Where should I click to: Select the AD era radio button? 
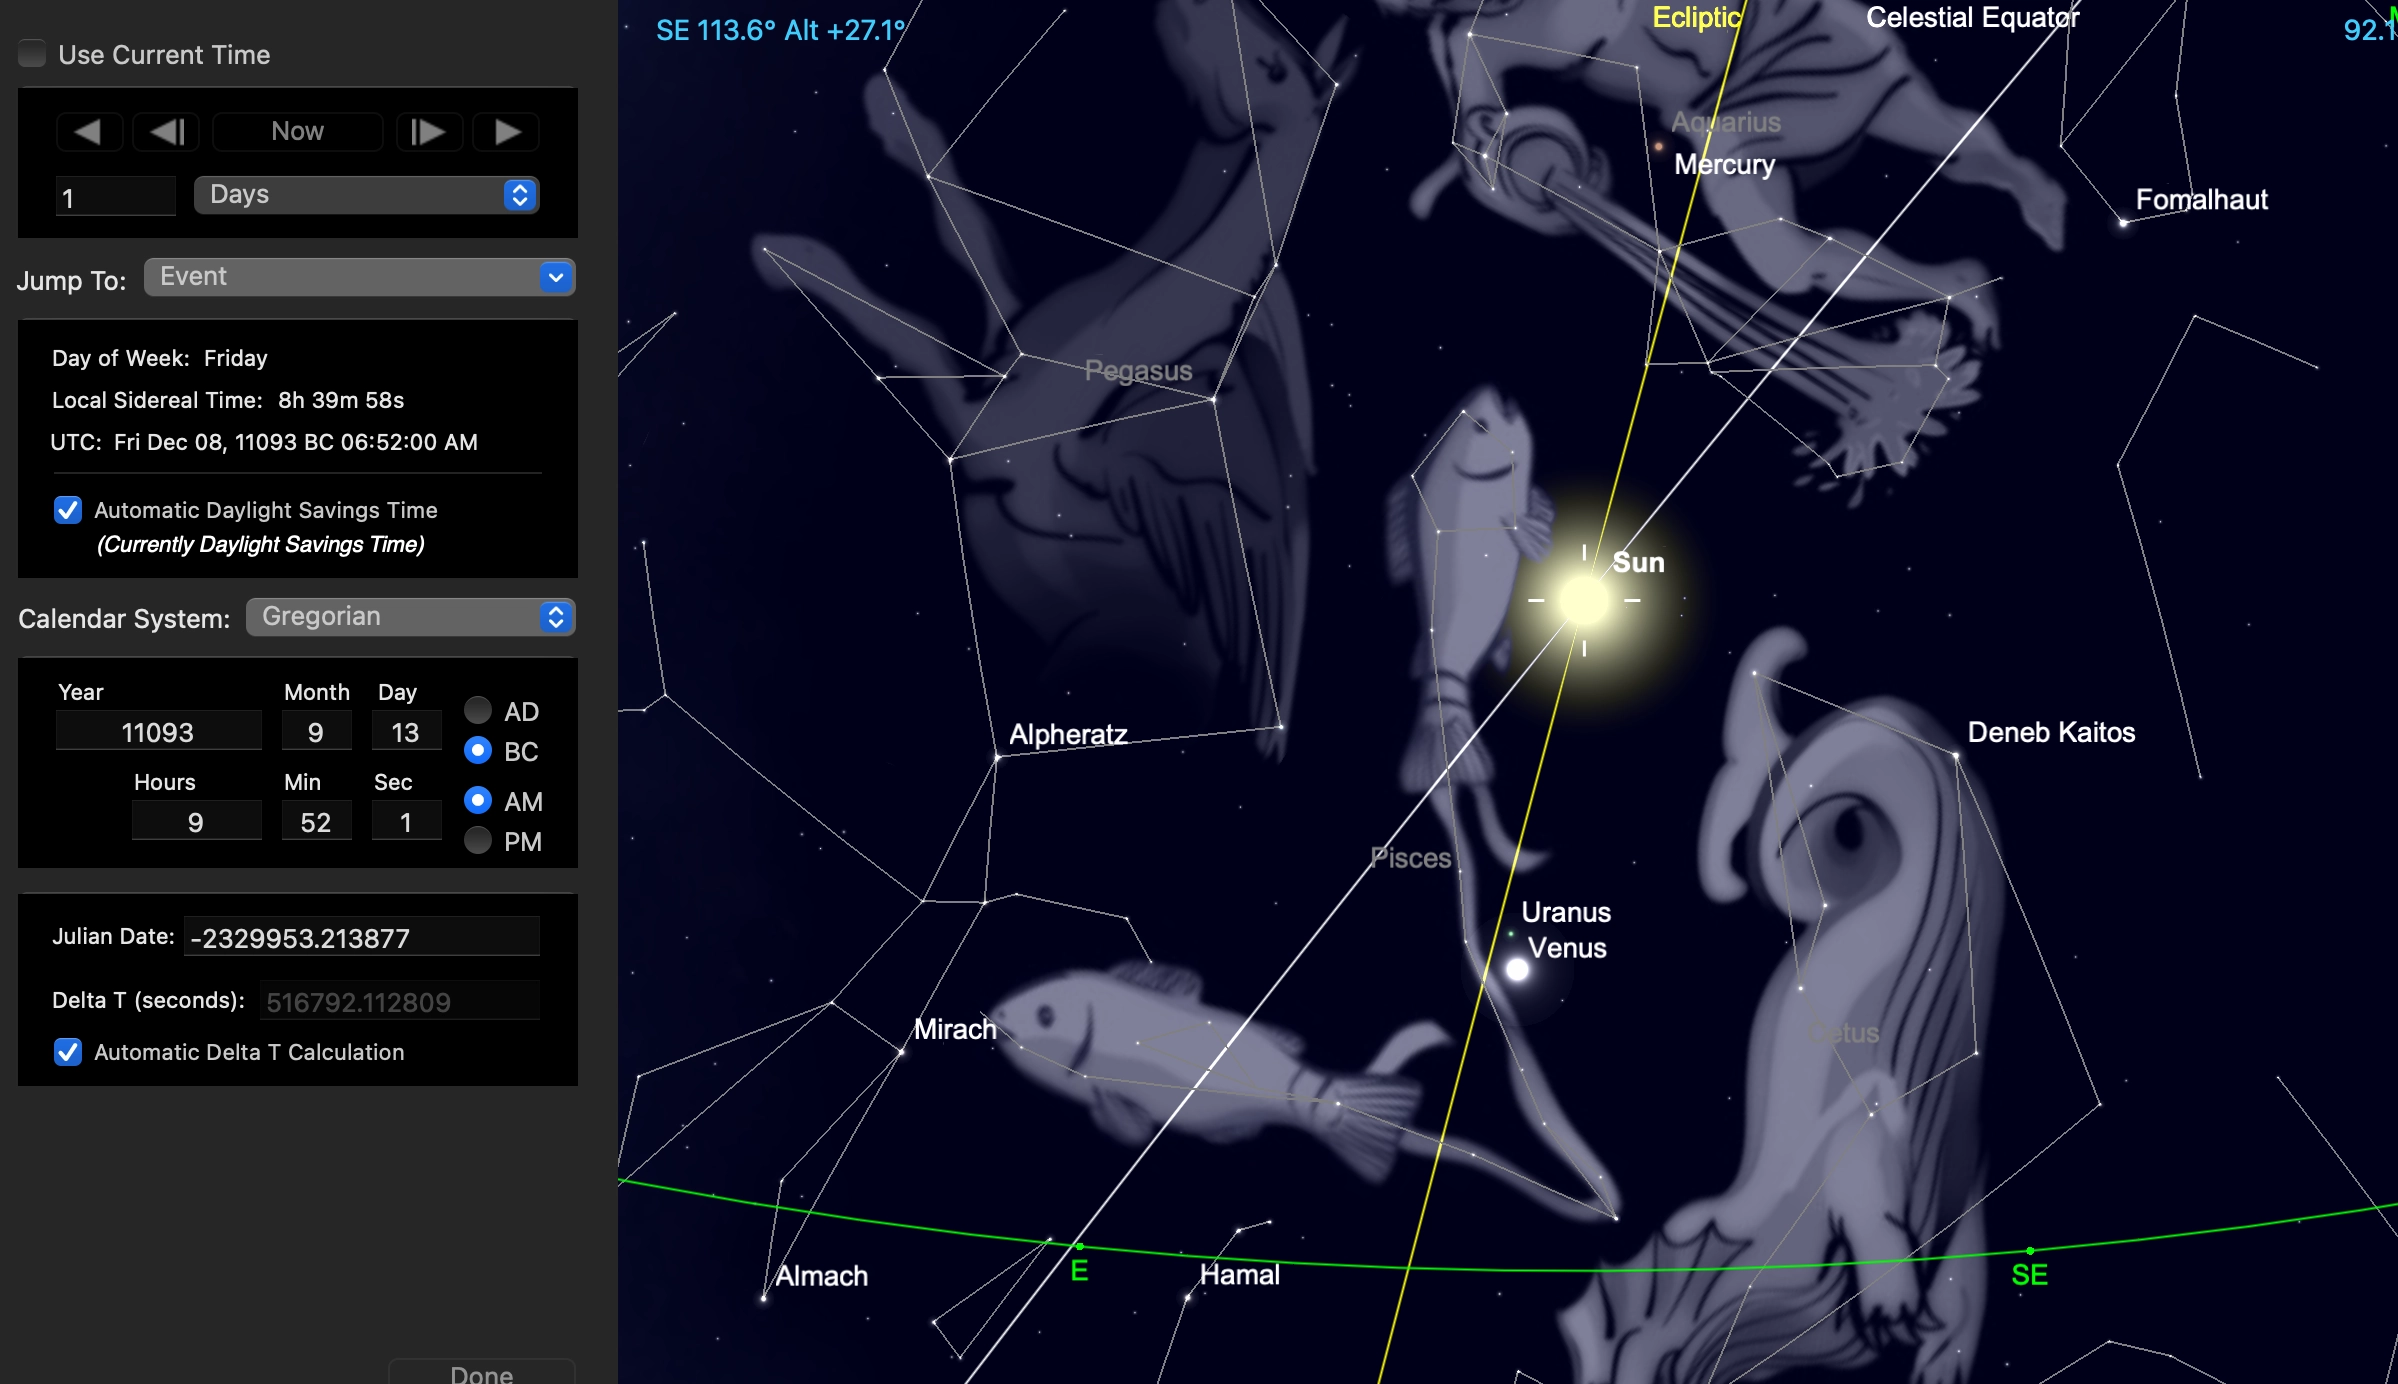pos(478,711)
